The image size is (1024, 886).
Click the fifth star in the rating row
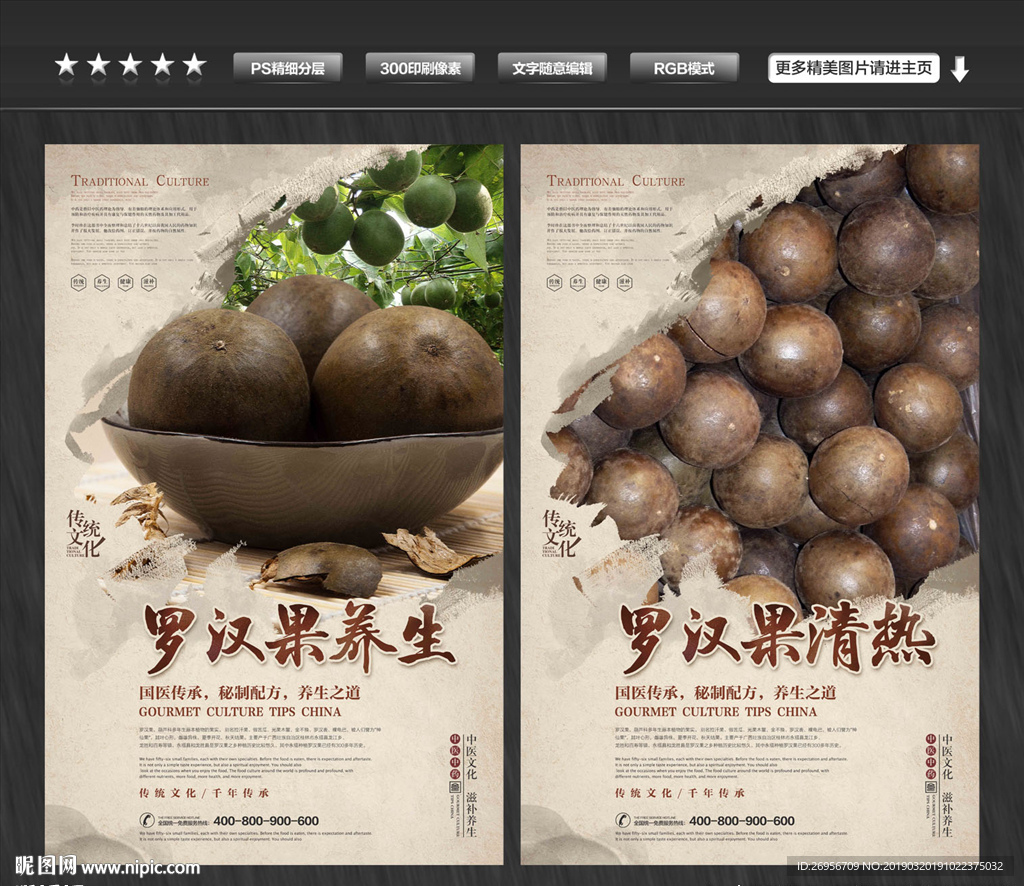tap(195, 66)
